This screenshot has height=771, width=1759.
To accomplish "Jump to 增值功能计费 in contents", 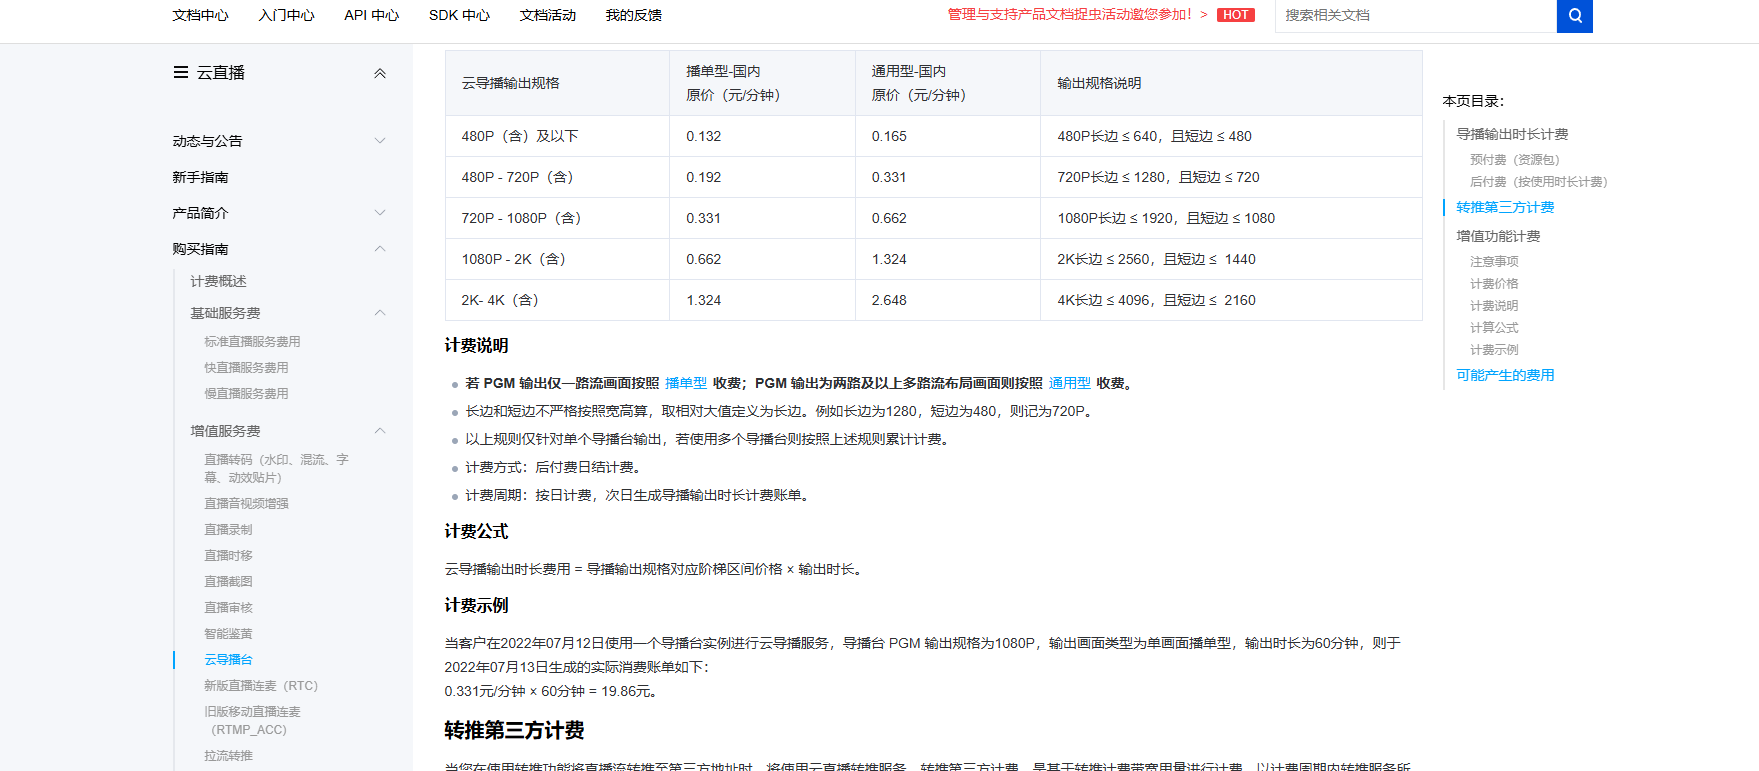I will [x=1498, y=236].
